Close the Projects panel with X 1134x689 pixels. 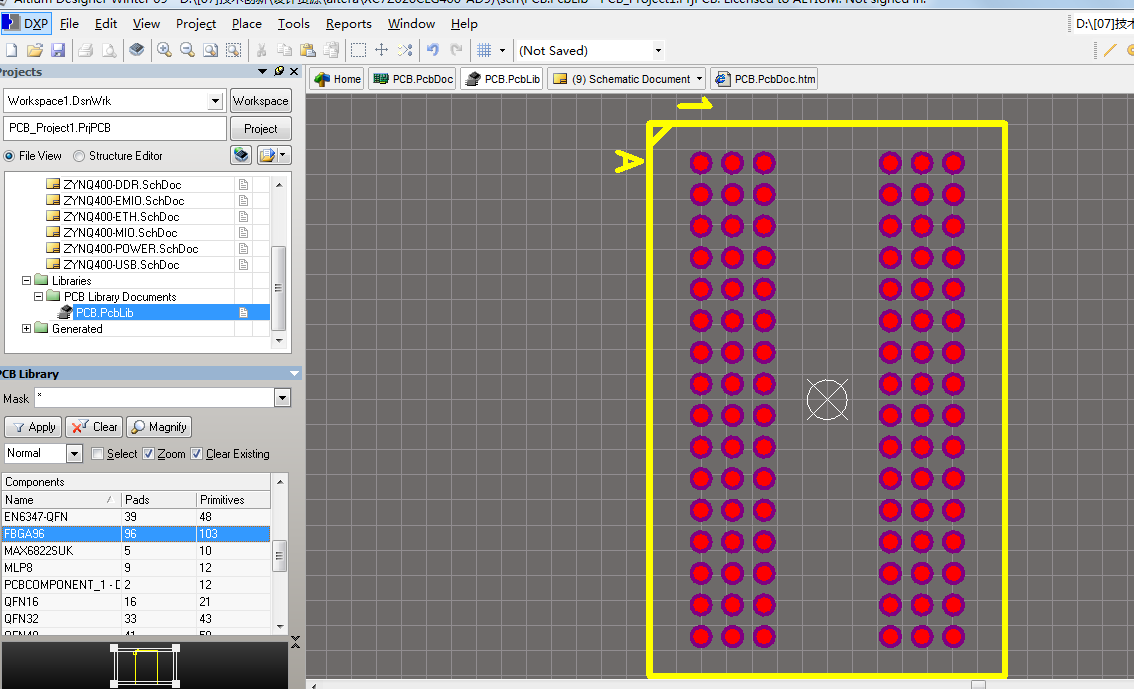[x=294, y=71]
